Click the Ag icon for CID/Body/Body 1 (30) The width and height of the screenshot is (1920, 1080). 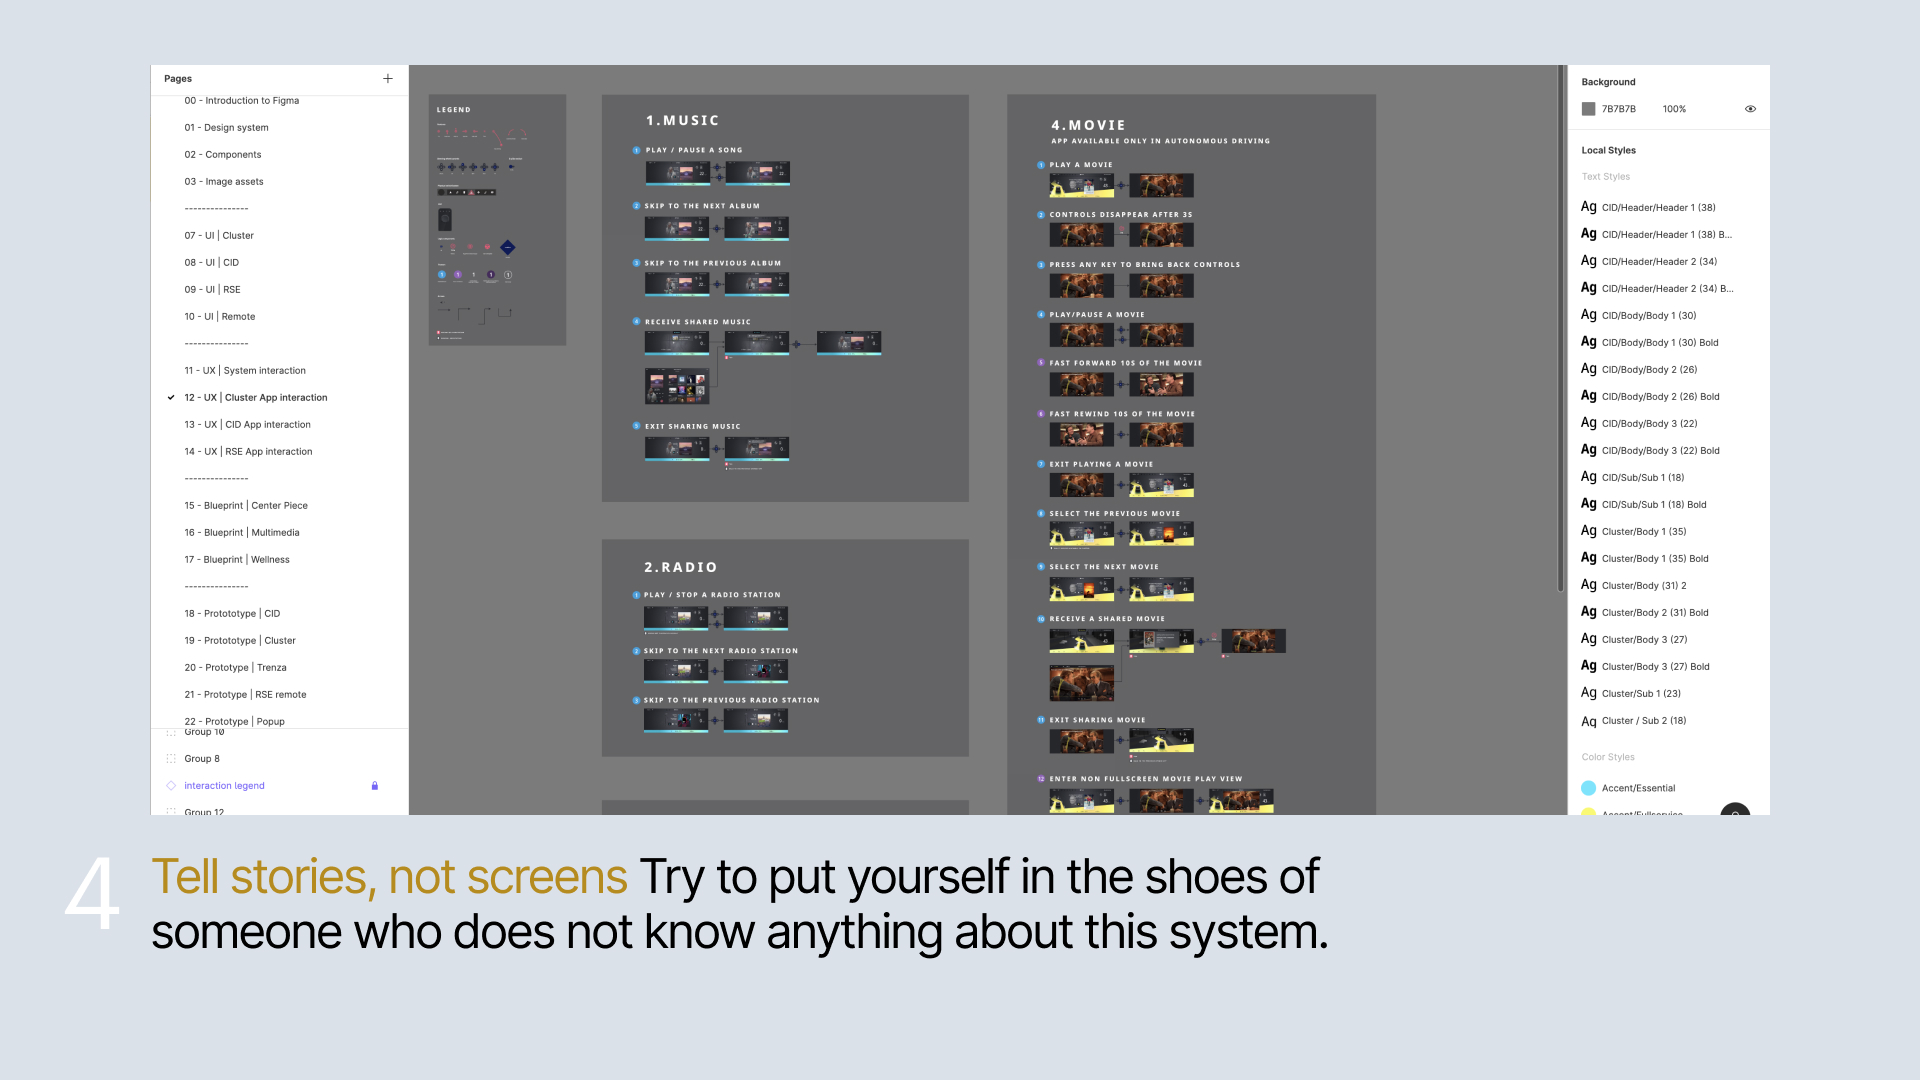point(1588,315)
